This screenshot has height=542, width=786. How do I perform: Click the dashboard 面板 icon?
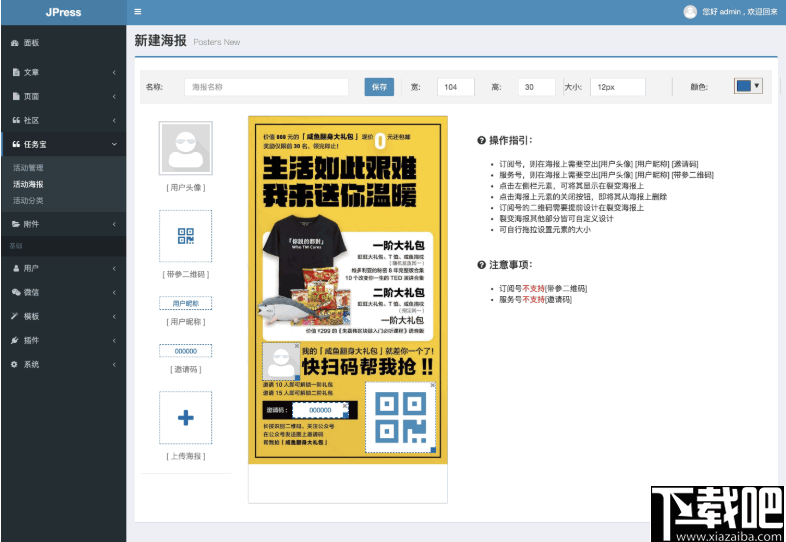coord(15,43)
